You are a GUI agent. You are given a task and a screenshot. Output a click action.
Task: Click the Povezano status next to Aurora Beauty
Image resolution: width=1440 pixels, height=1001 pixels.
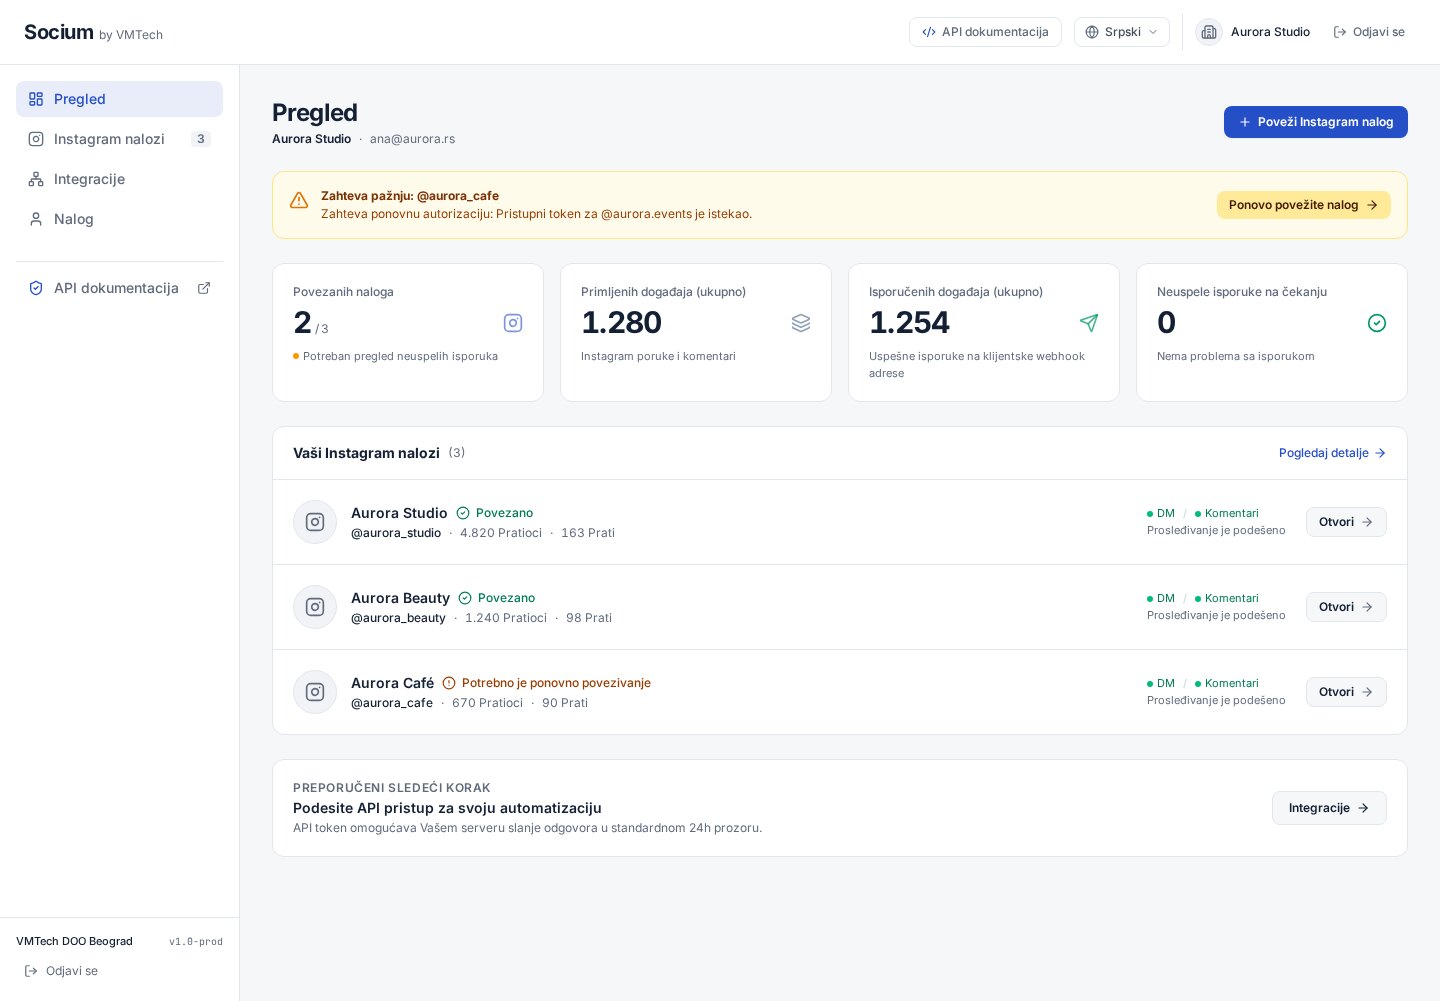click(x=497, y=598)
